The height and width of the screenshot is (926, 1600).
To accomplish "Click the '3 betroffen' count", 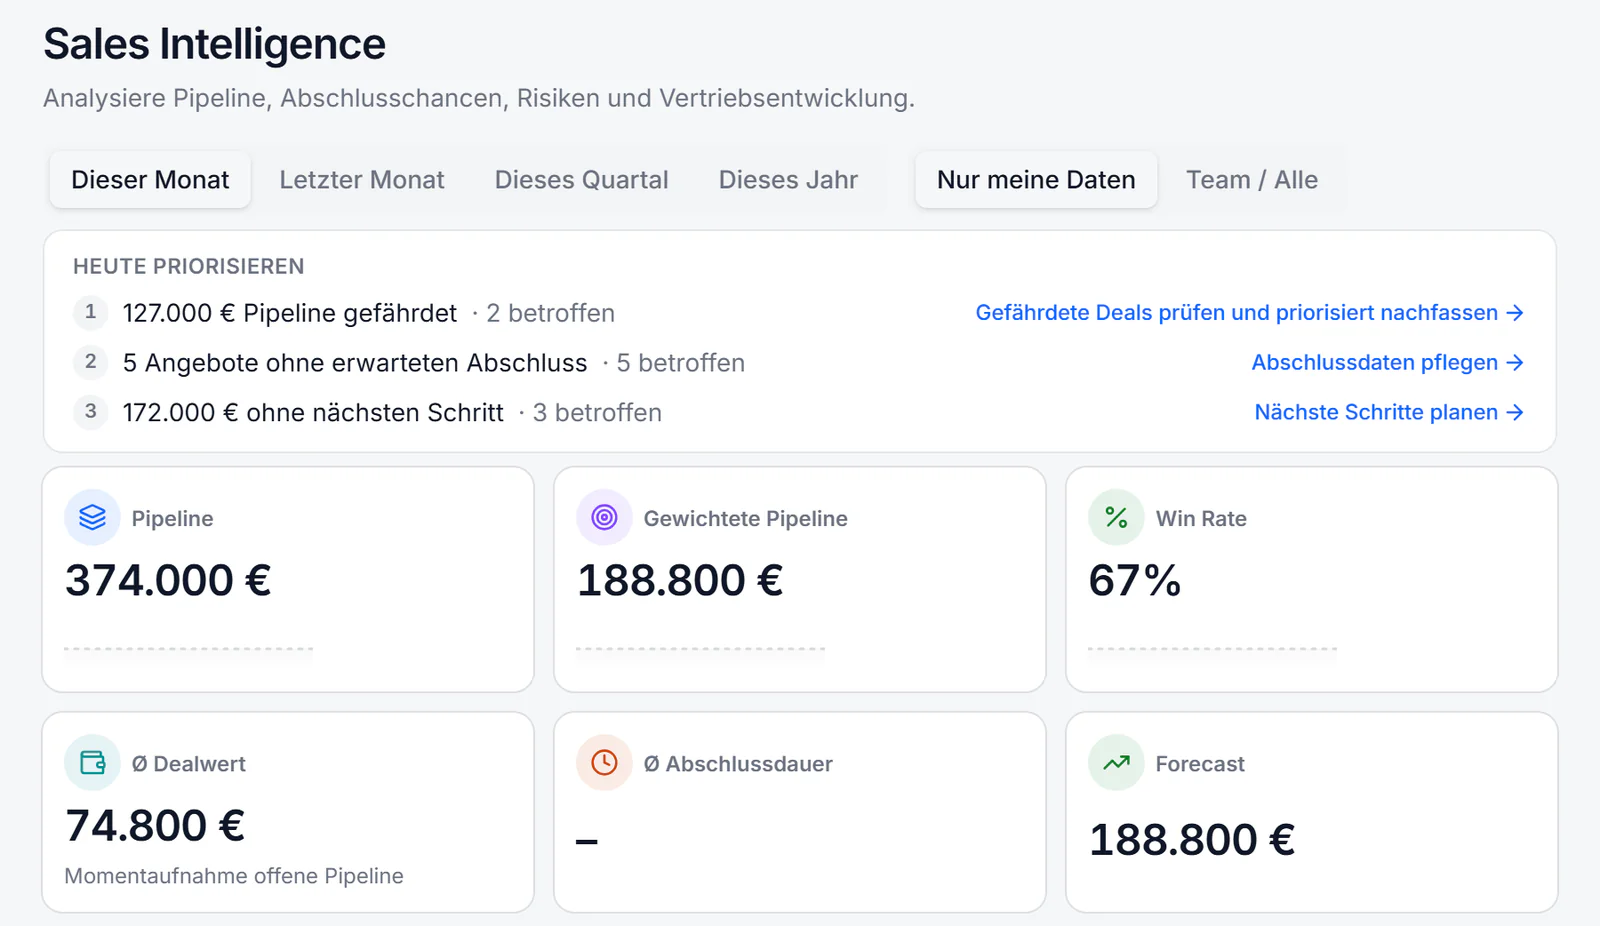I will [x=597, y=413].
